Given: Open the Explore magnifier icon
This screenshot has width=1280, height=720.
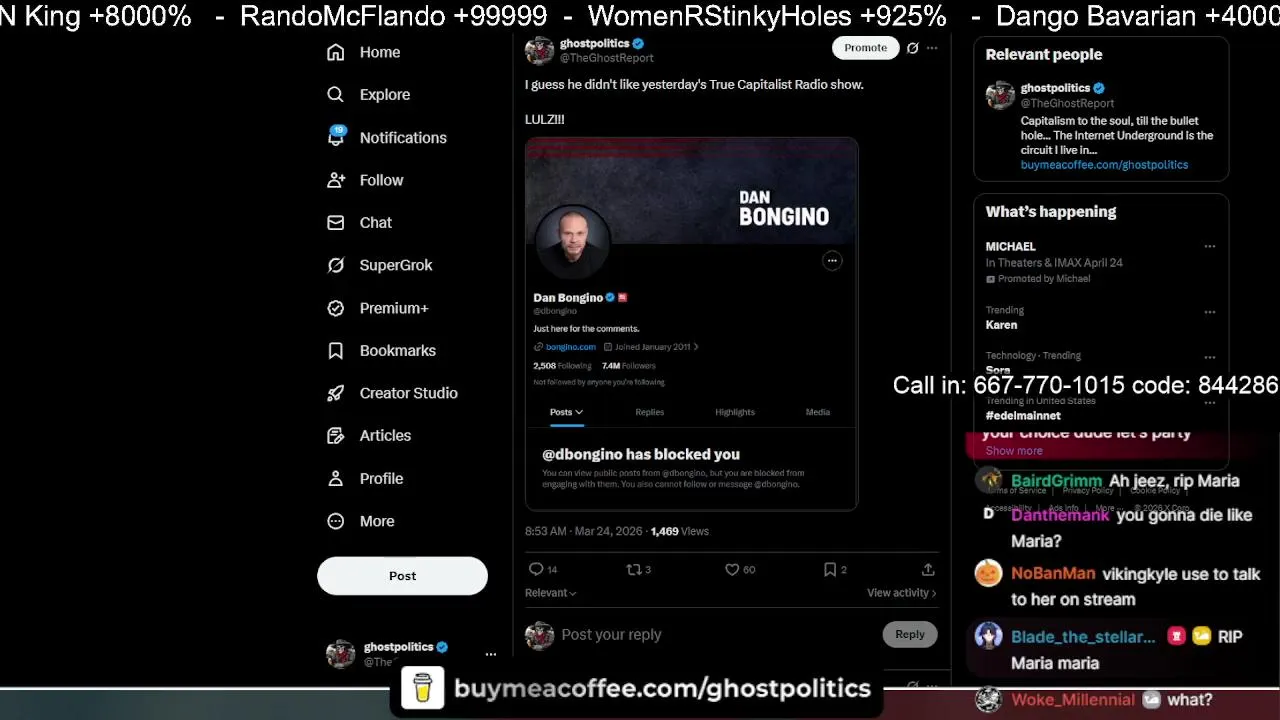Looking at the screenshot, I should pos(336,94).
